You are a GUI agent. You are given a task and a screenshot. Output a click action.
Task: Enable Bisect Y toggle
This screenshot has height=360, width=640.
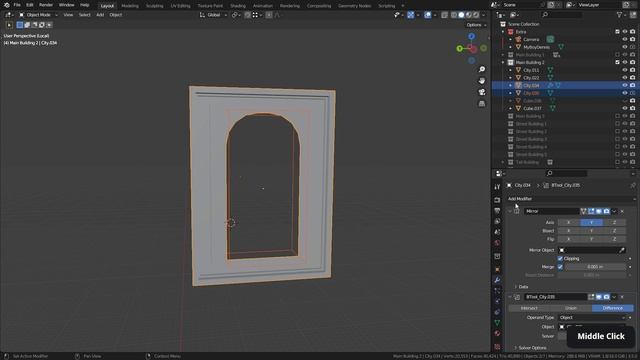[x=591, y=231]
